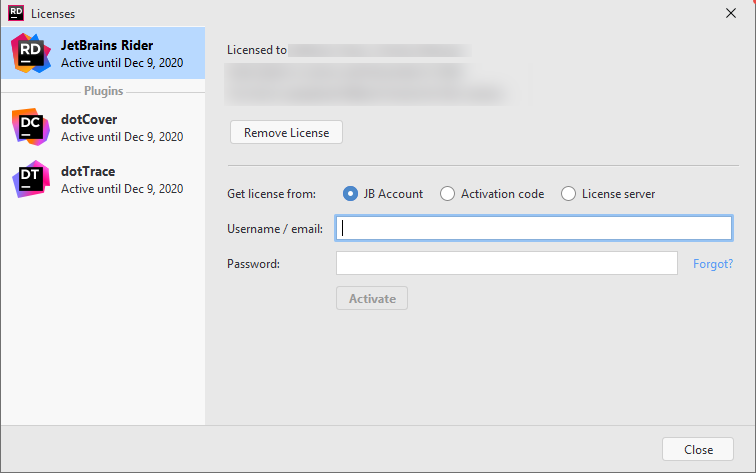Viewport: 756px width, 473px height.
Task: Click Remove License
Action: pyautogui.click(x=286, y=132)
